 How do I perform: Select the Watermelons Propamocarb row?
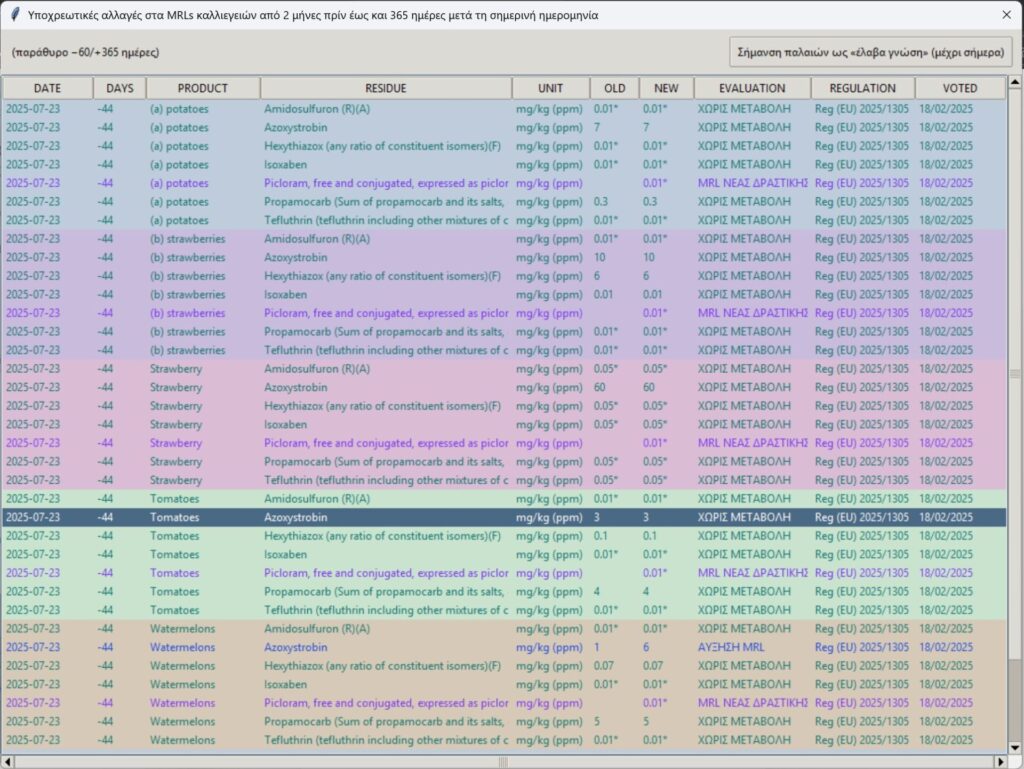click(x=504, y=721)
